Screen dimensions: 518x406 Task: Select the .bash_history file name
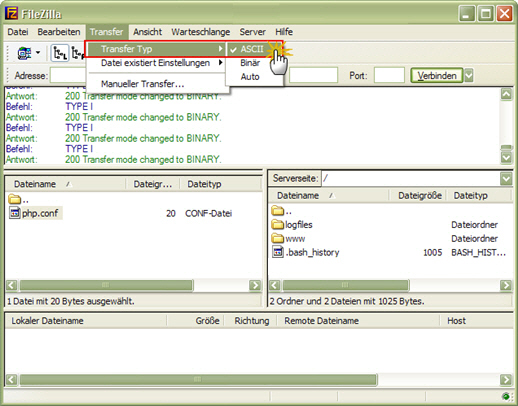pyautogui.click(x=313, y=252)
